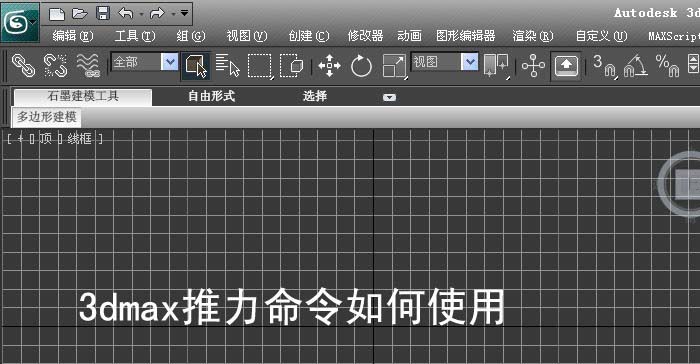Undo the last action
Image resolution: width=700 pixels, height=364 pixels.
coord(126,14)
